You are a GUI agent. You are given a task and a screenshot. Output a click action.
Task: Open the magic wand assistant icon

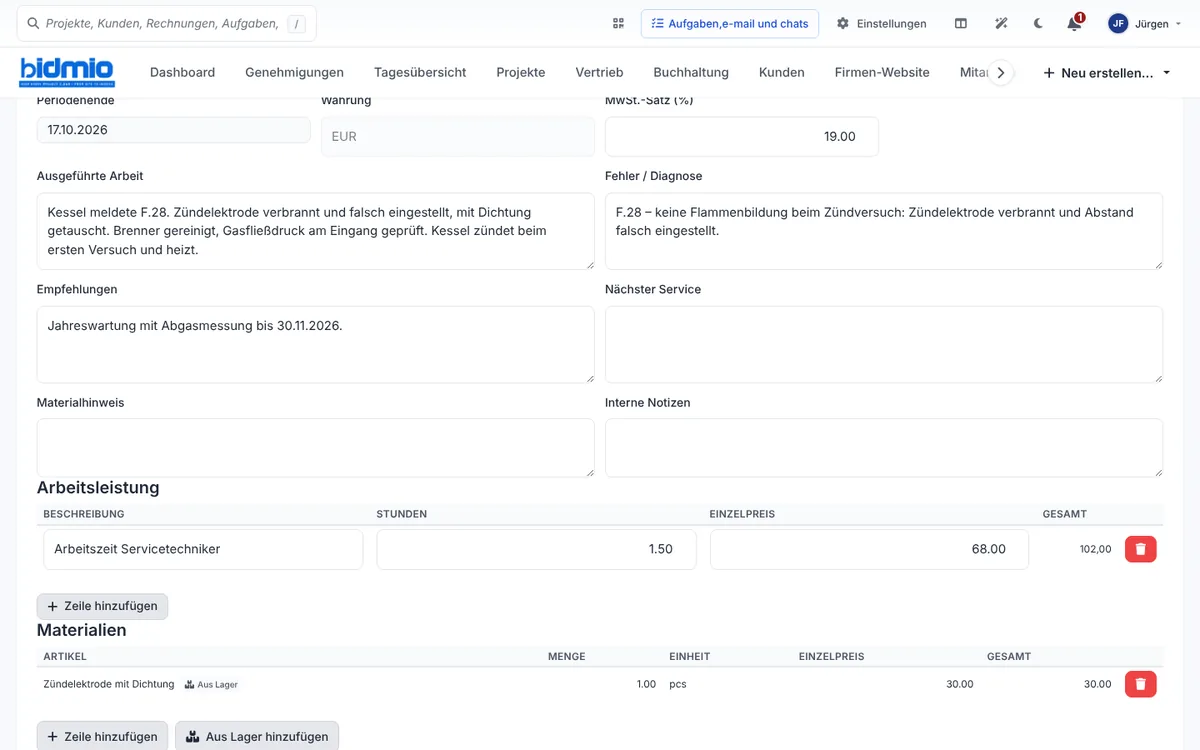click(x=1001, y=24)
